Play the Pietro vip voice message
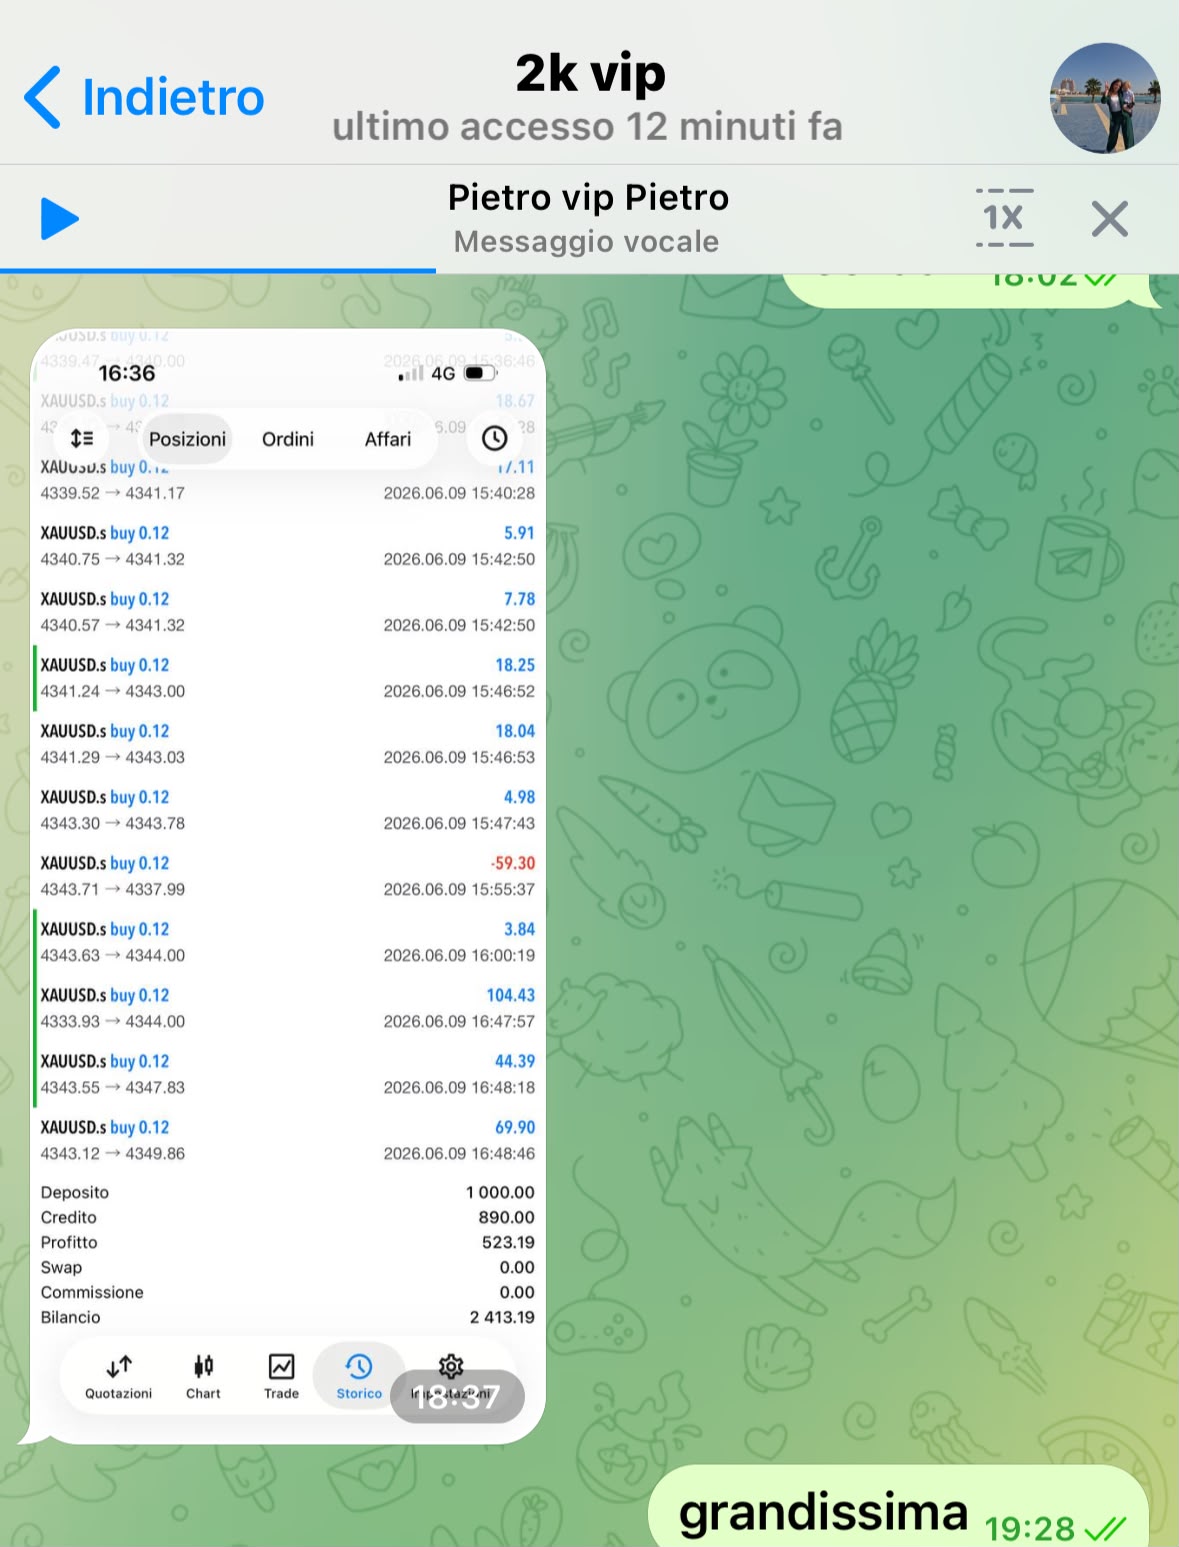1179x1547 pixels. [59, 219]
